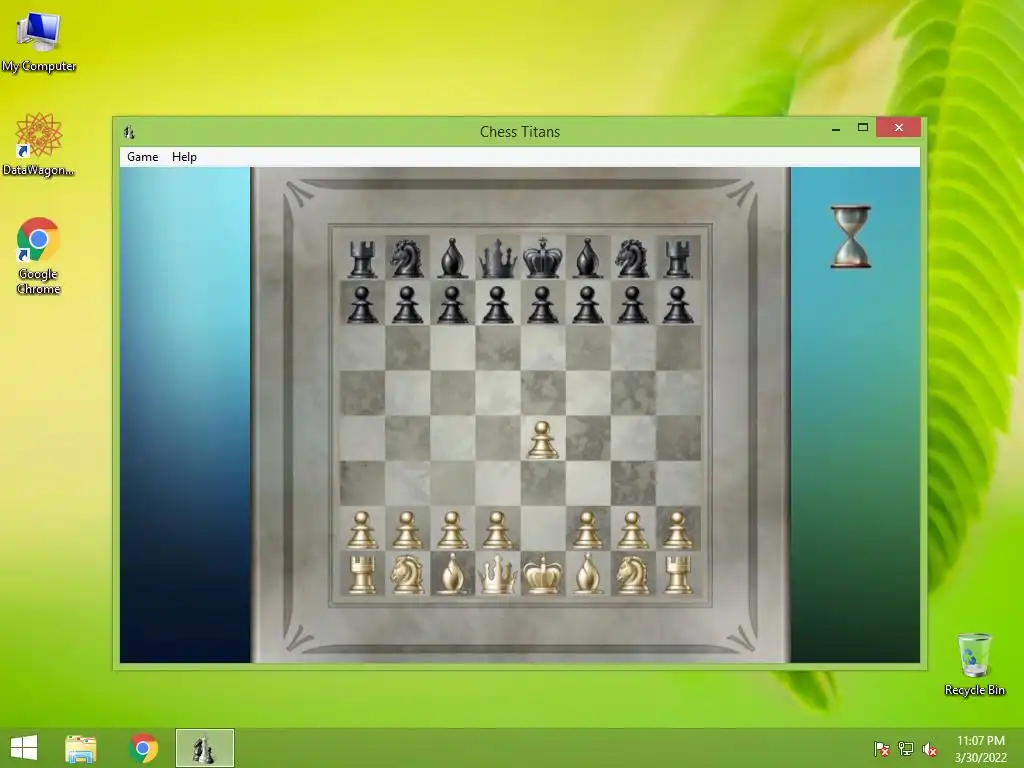1024x768 pixels.
Task: Select the white pawn on h2
Action: [678, 530]
